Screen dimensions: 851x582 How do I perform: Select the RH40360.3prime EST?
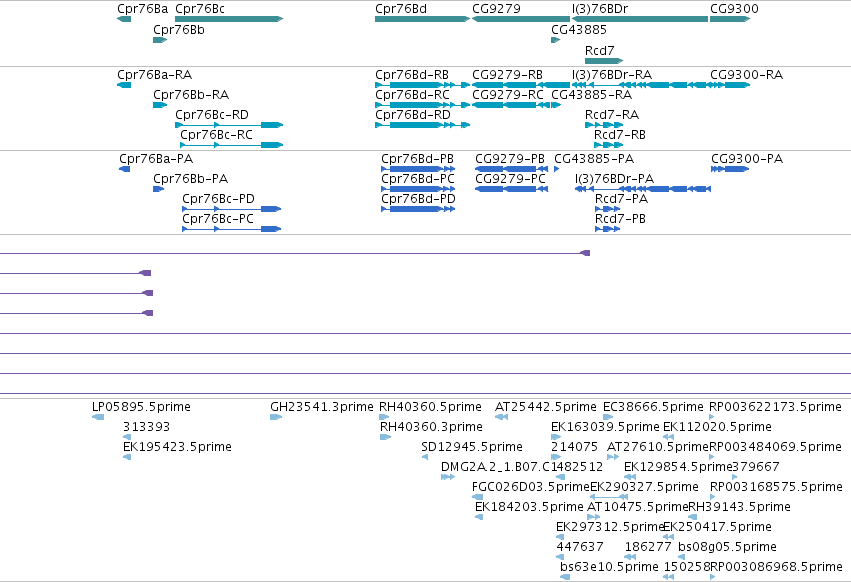(x=385, y=437)
